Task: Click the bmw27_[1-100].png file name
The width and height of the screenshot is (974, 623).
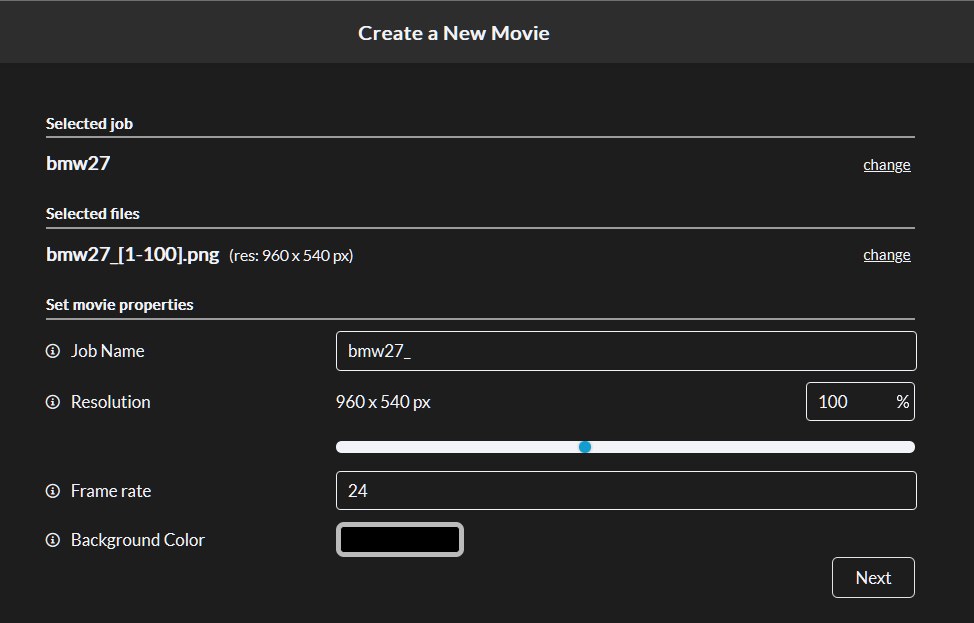Action: 132,255
